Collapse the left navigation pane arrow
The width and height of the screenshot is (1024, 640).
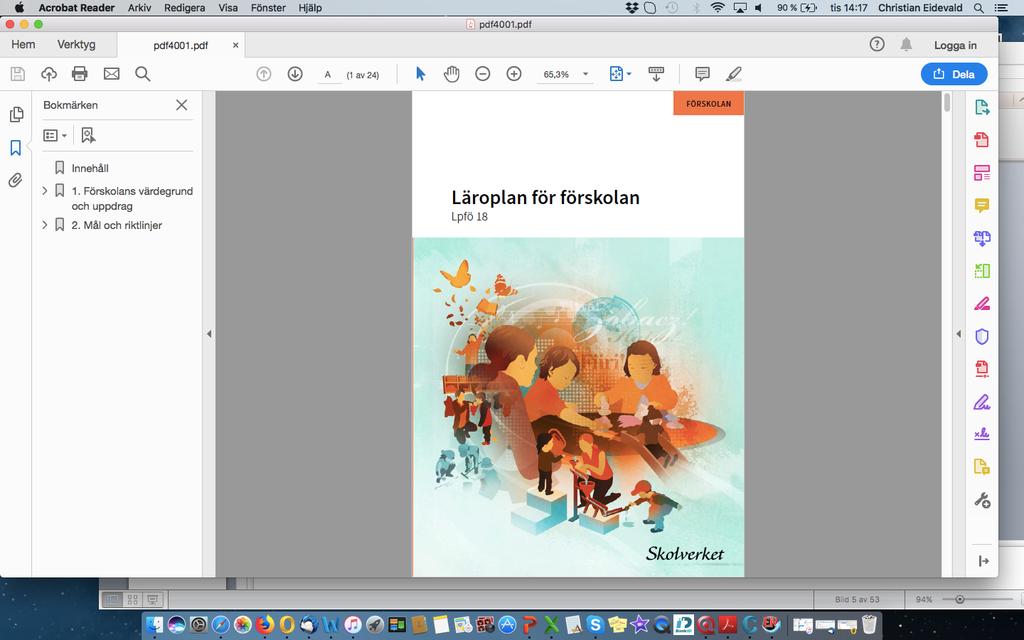tap(209, 334)
